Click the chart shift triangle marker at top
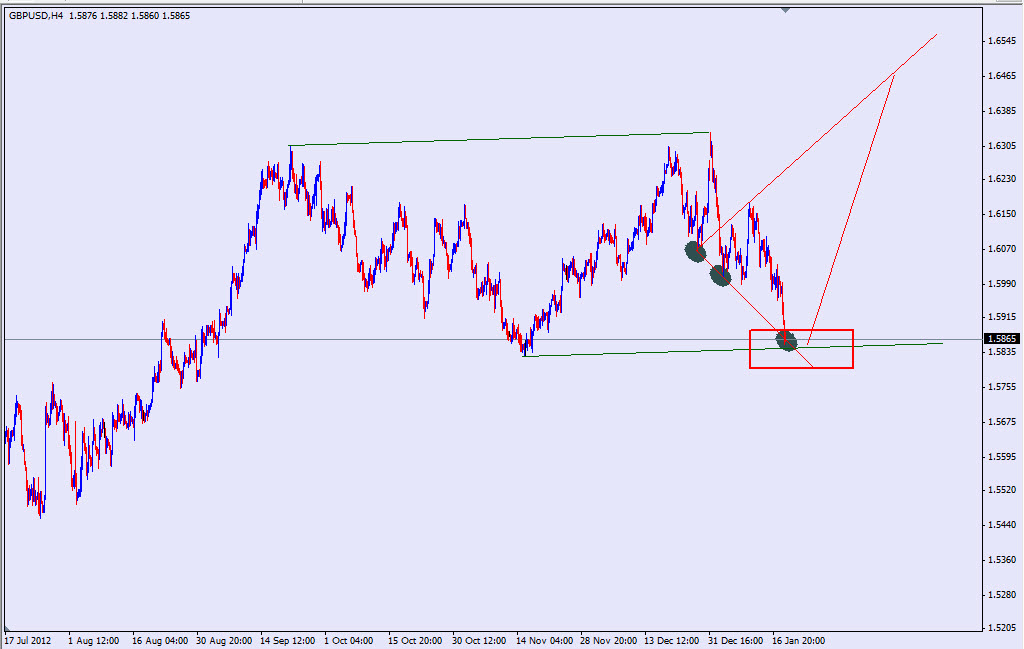The height and width of the screenshot is (649, 1024). point(785,10)
